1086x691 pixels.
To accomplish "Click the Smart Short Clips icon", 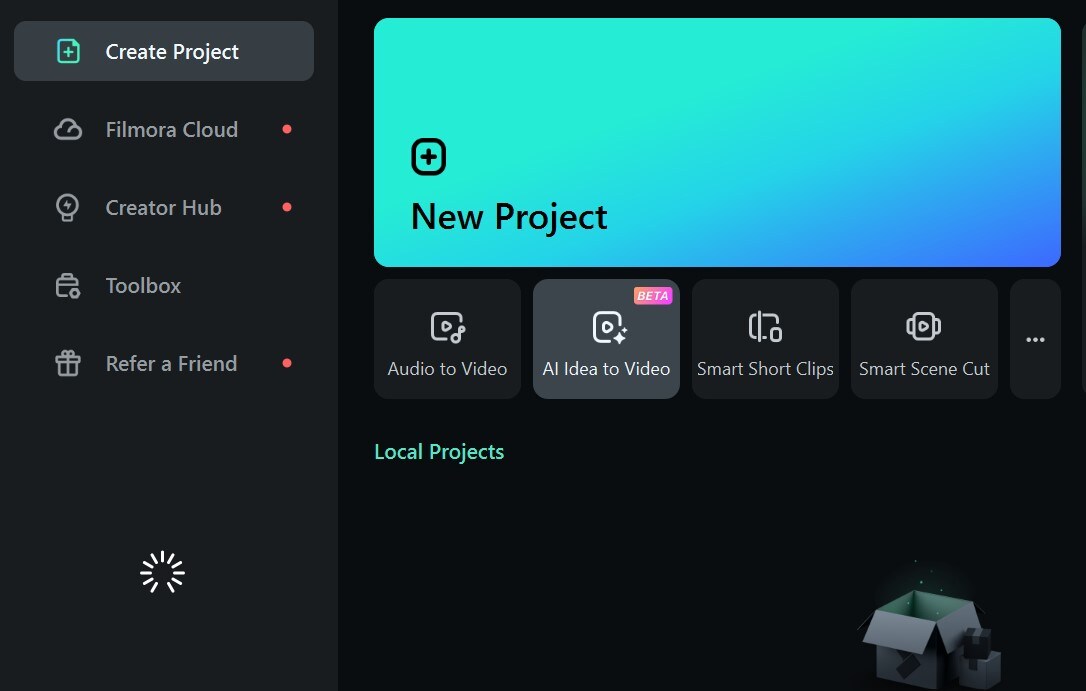I will 765,327.
